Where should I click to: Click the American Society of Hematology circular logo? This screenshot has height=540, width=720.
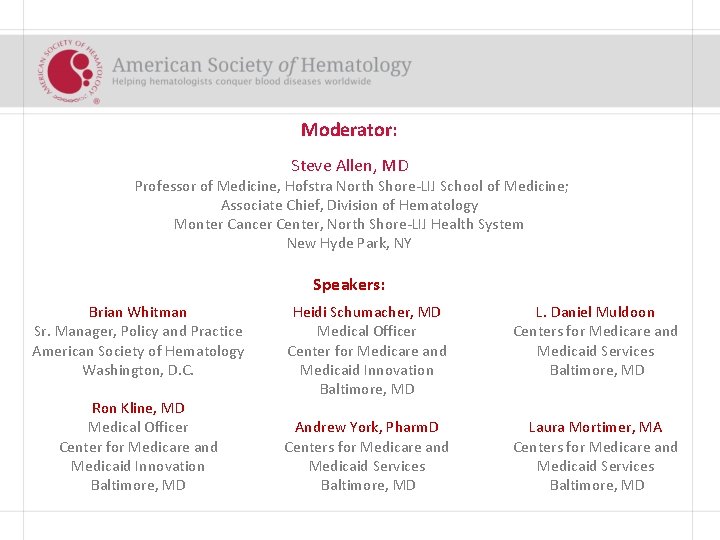(x=69, y=71)
